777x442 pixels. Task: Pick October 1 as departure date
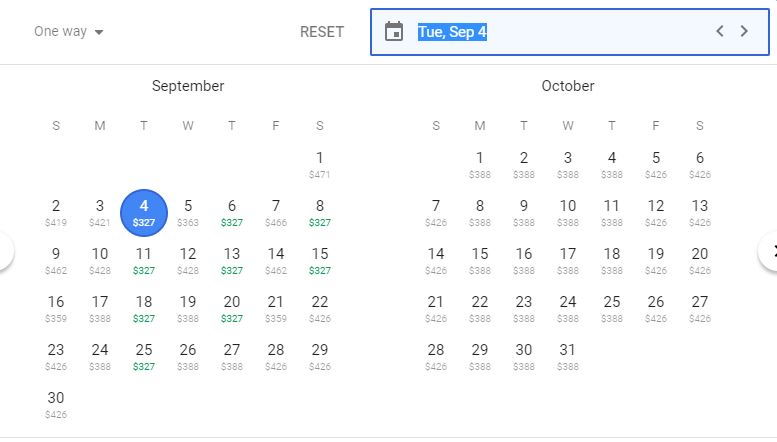click(x=480, y=164)
